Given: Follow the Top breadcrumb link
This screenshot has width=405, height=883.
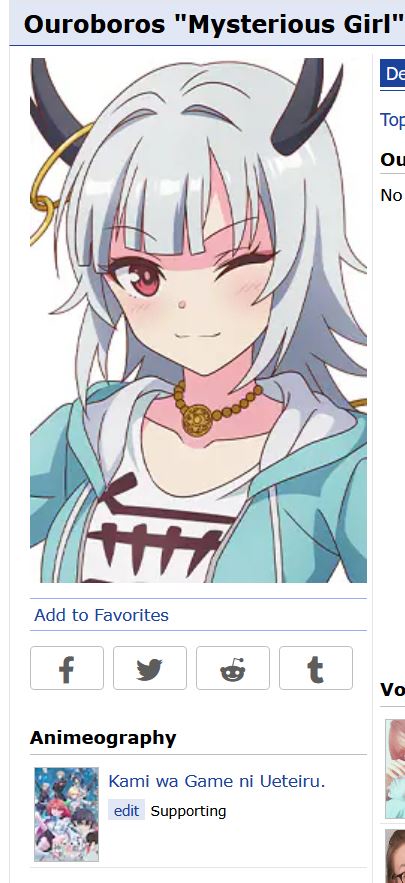Looking at the screenshot, I should [393, 119].
